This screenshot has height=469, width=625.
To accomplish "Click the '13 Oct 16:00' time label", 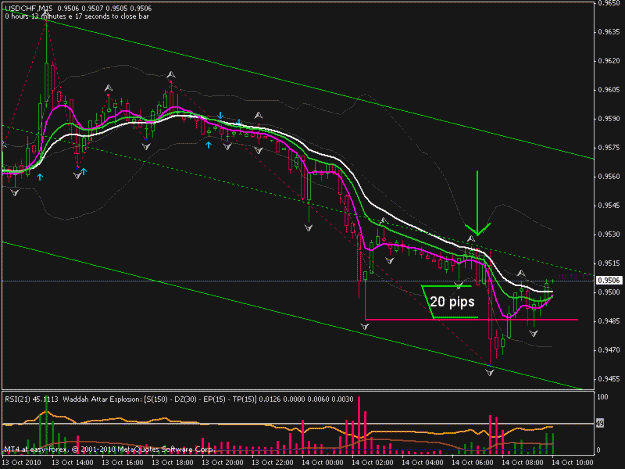I will [x=122, y=463].
